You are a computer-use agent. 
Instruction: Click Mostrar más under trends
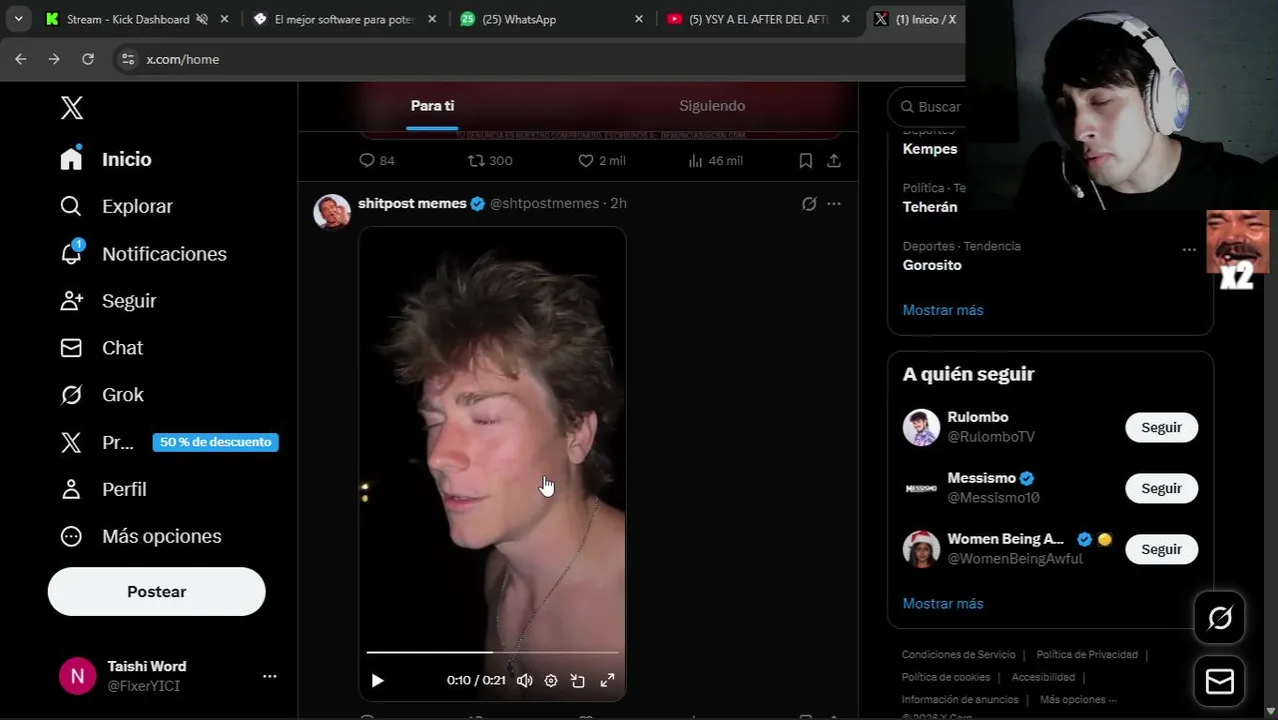tap(943, 310)
